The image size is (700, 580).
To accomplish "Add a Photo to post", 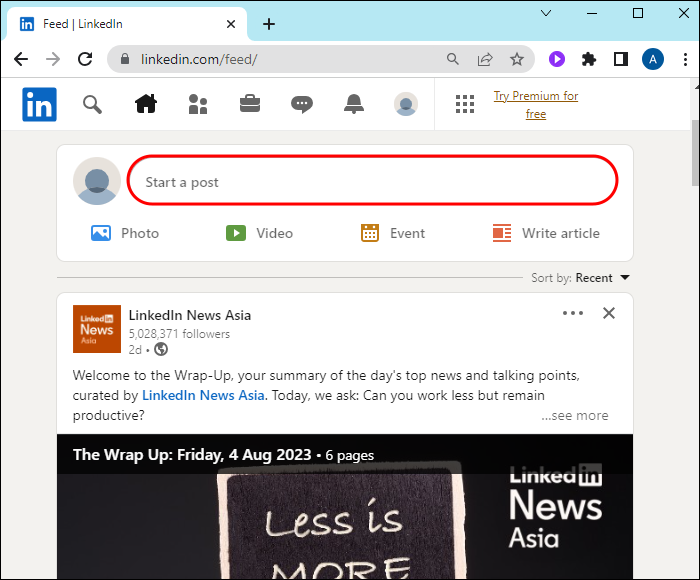I will click(125, 233).
